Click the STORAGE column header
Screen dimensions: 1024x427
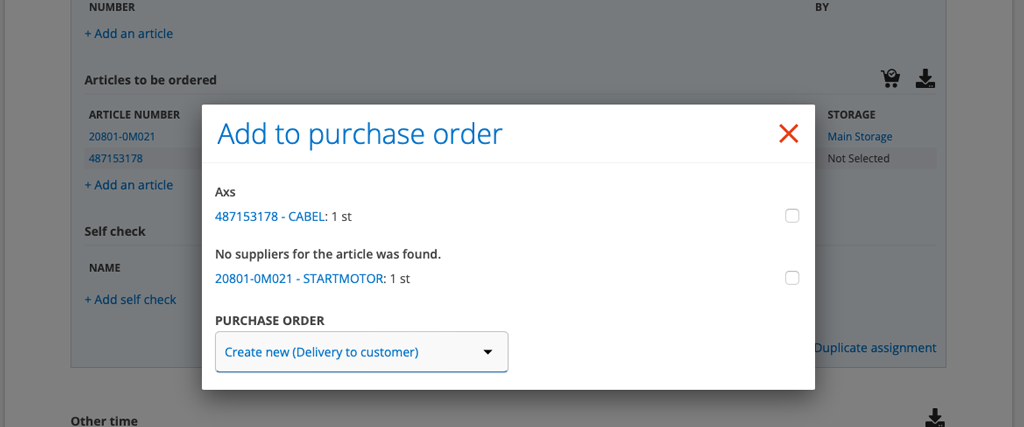pyautogui.click(x=851, y=115)
